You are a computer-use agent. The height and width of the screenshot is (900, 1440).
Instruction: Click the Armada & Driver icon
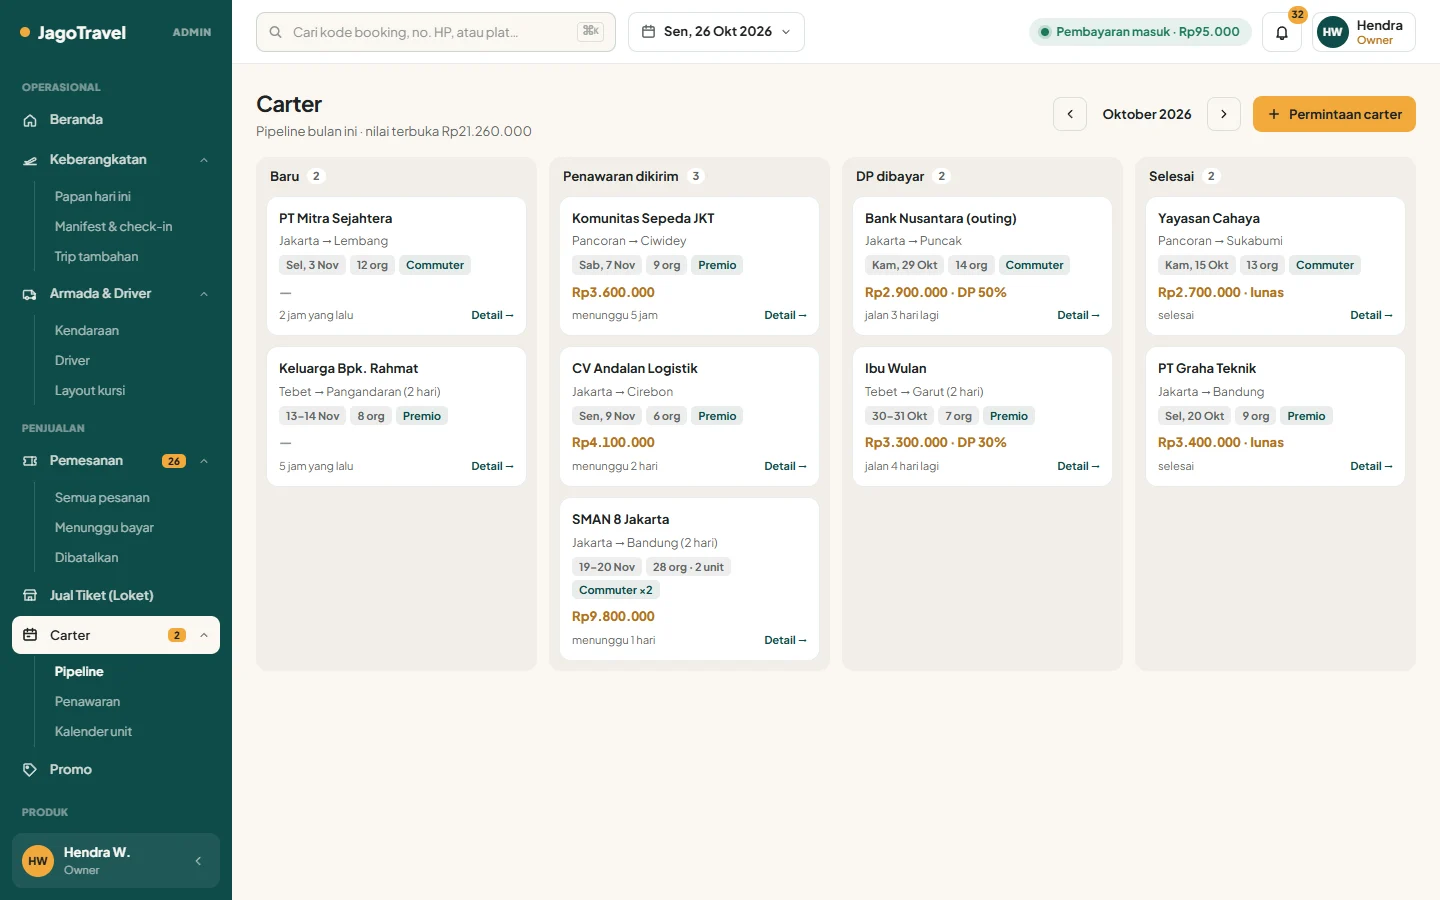click(x=30, y=294)
